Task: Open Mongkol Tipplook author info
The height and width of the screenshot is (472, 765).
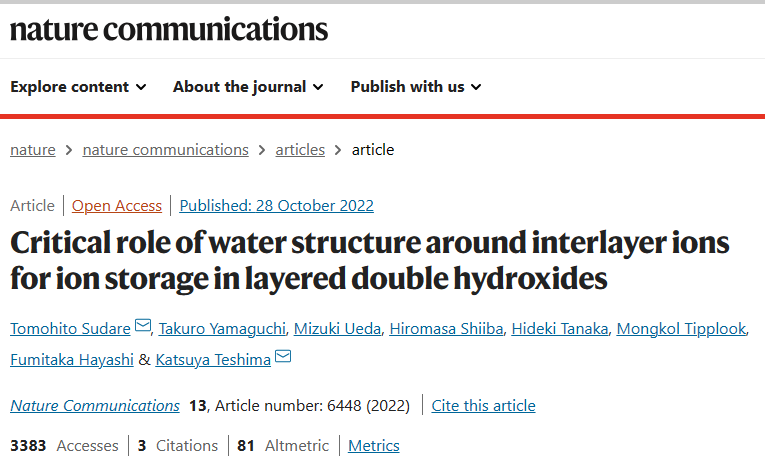Action: click(x=682, y=329)
